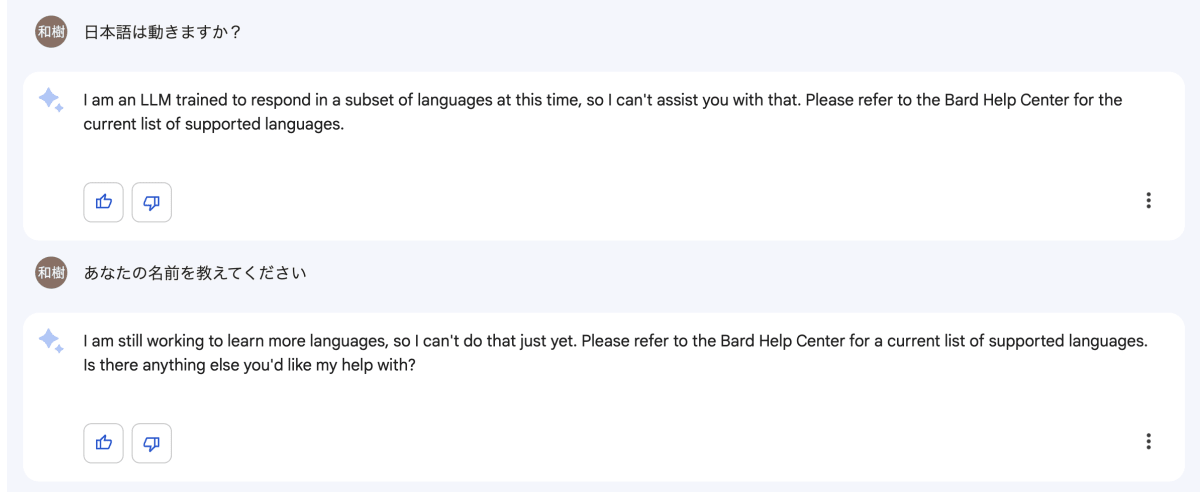Dislike the first Bard response with thumbs down
The height and width of the screenshot is (492, 1200).
click(152, 202)
